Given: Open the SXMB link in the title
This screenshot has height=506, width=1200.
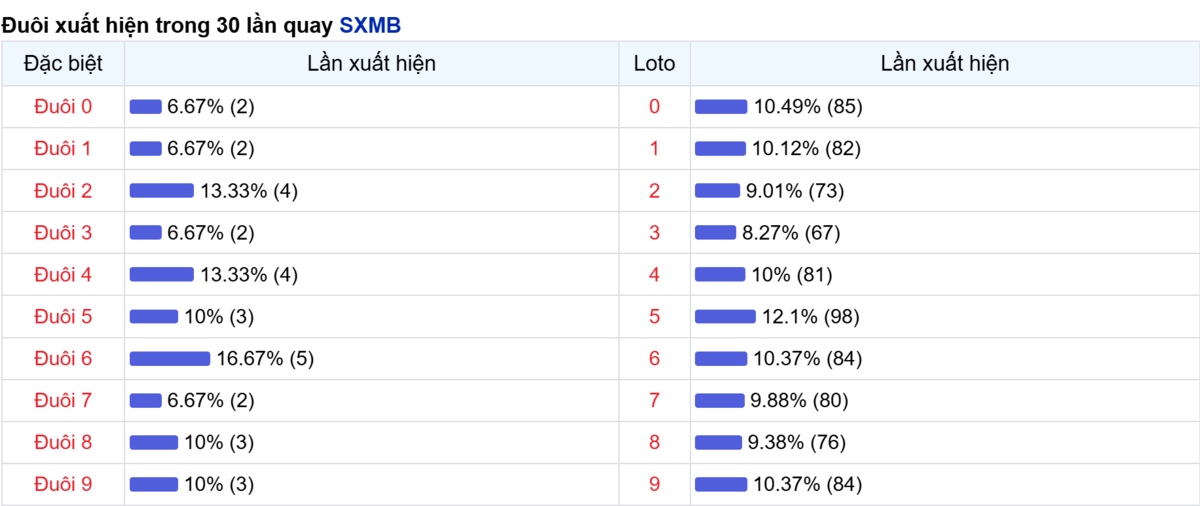Looking at the screenshot, I should click(370, 26).
